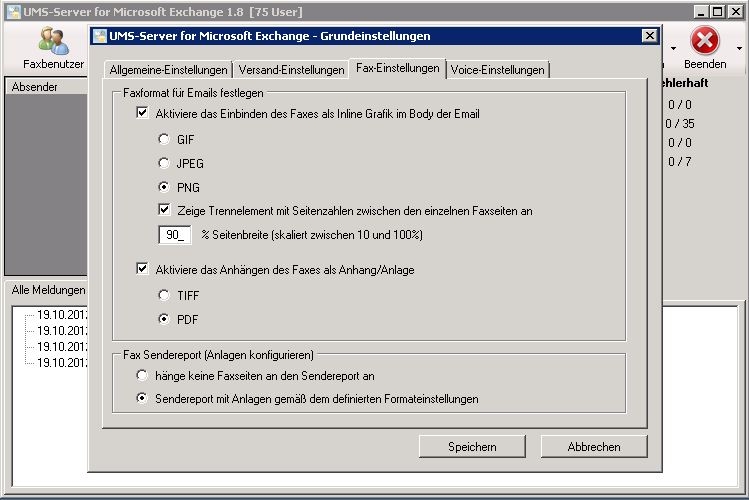The height and width of the screenshot is (500, 749).
Task: Select the GIF format radio button
Action: [164, 139]
